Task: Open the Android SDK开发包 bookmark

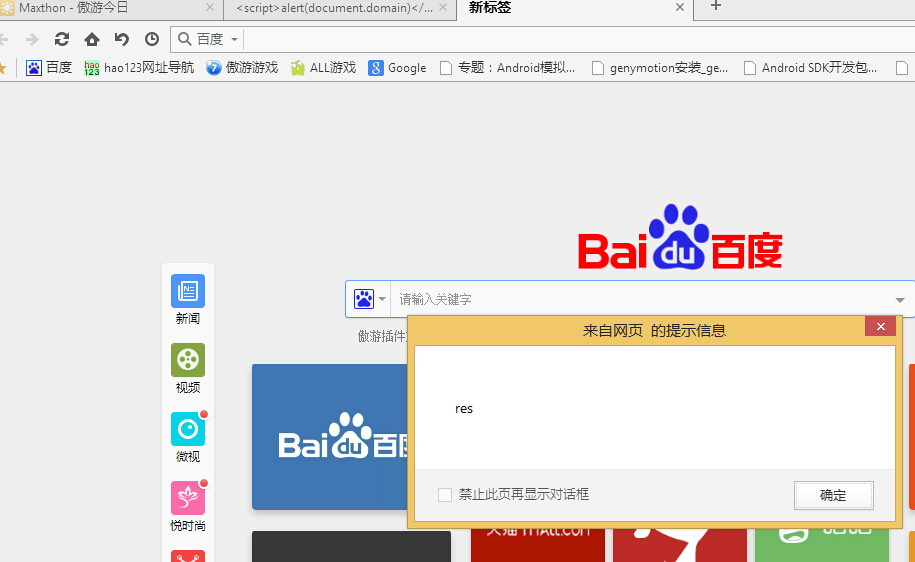Action: [x=811, y=68]
